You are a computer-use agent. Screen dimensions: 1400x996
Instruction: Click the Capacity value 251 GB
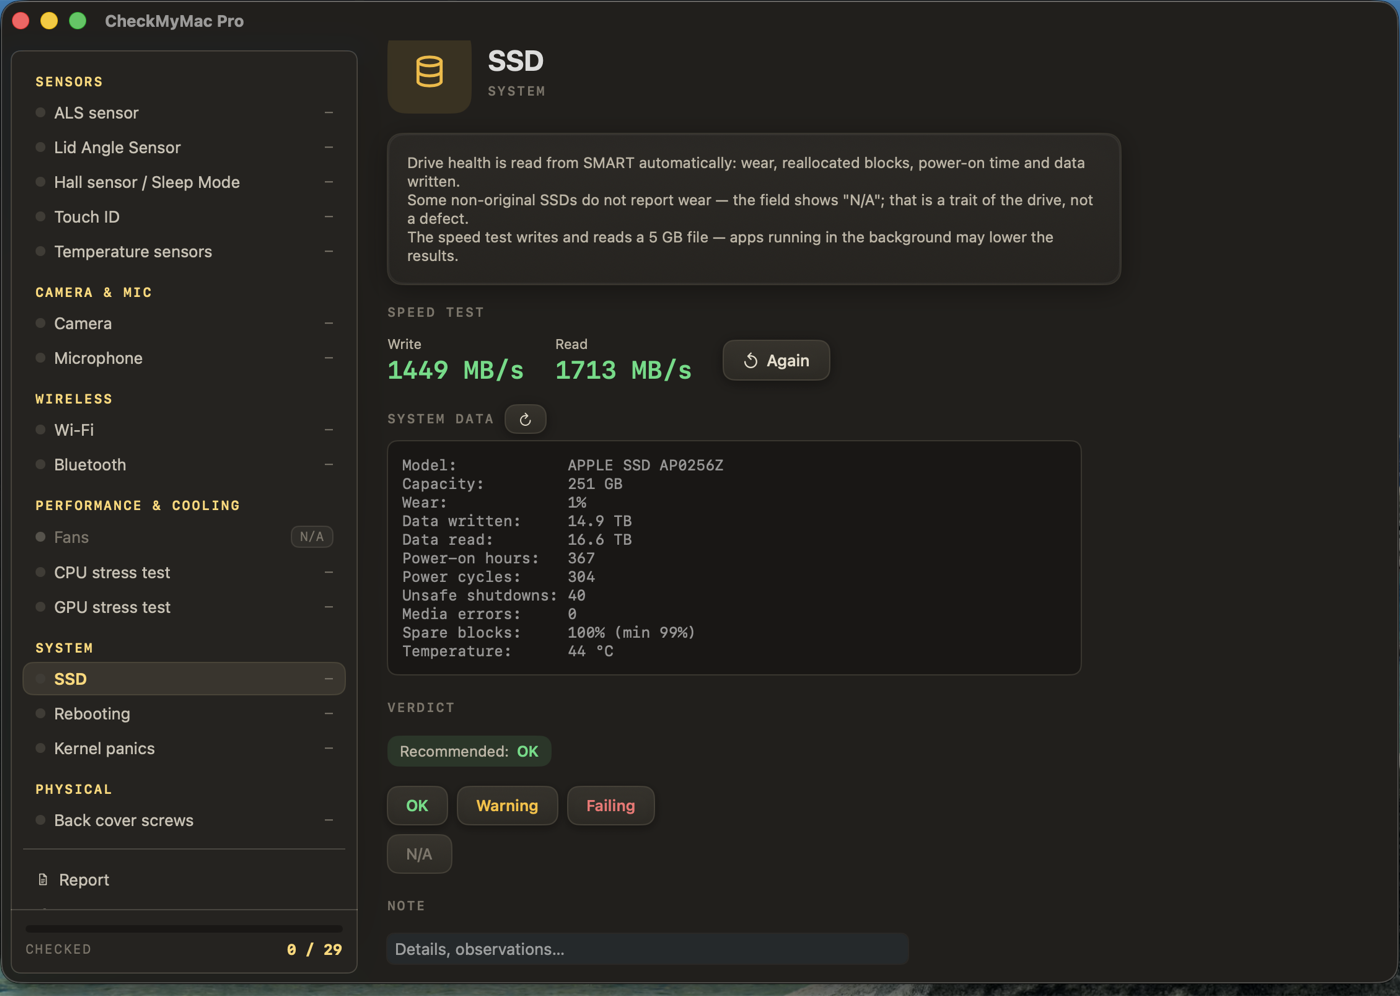point(595,484)
